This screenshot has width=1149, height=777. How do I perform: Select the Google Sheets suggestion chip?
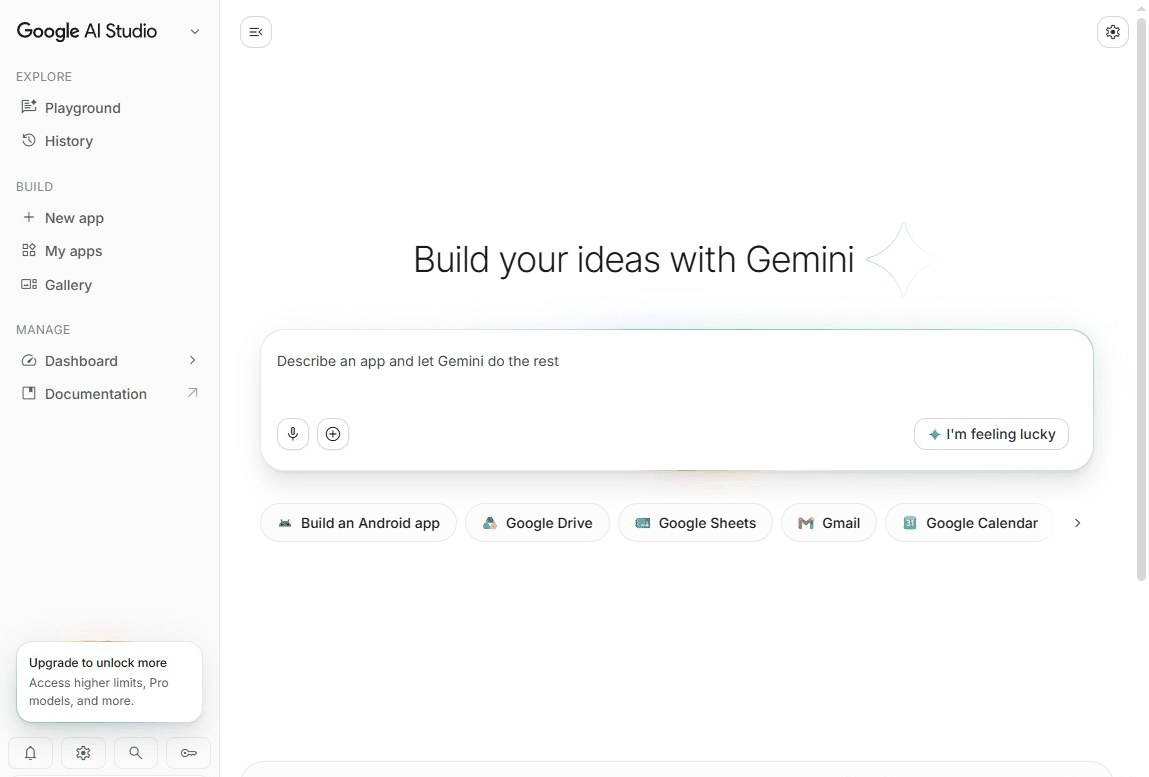[x=695, y=523]
